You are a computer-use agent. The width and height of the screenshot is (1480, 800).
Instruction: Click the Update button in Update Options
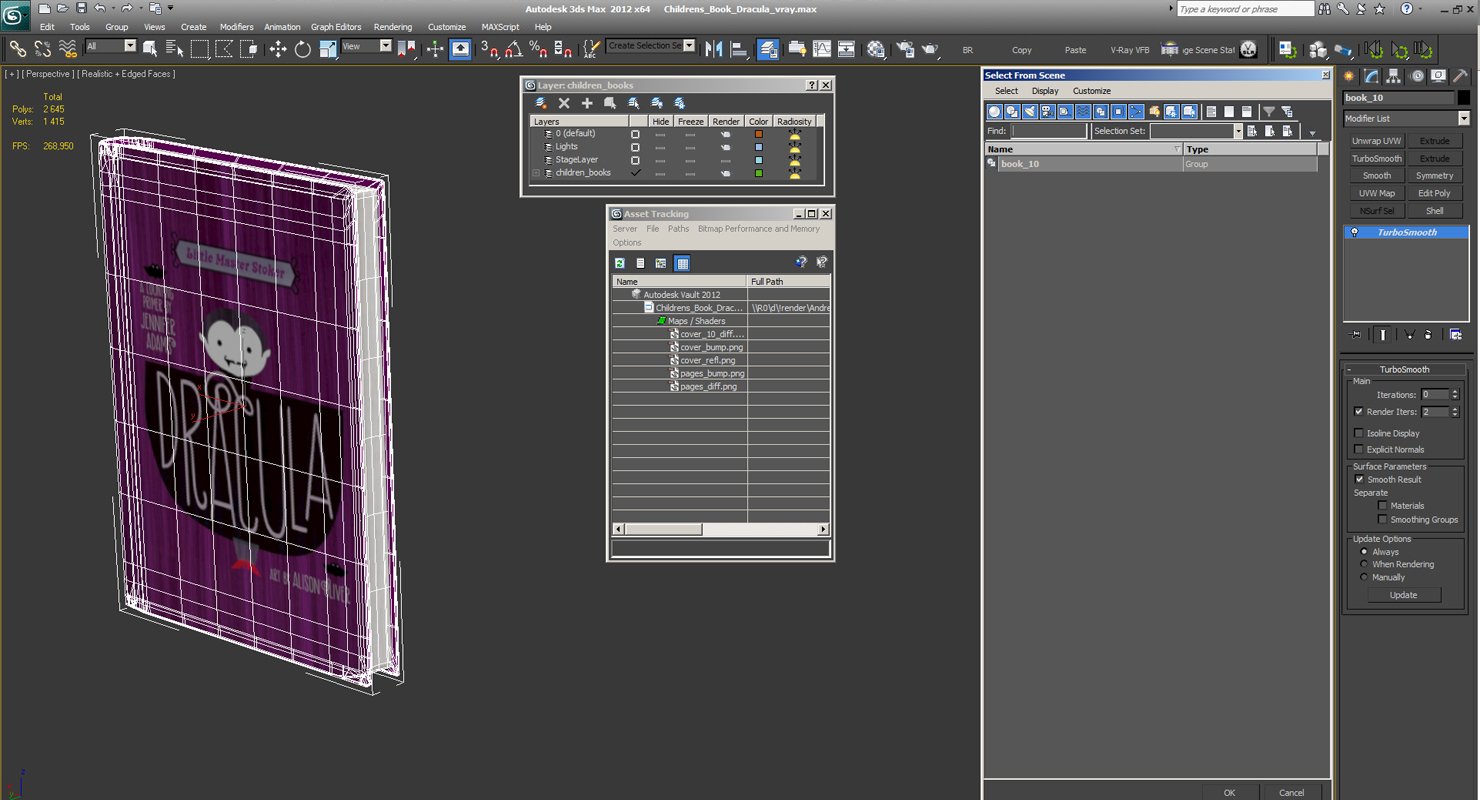[x=1403, y=595]
